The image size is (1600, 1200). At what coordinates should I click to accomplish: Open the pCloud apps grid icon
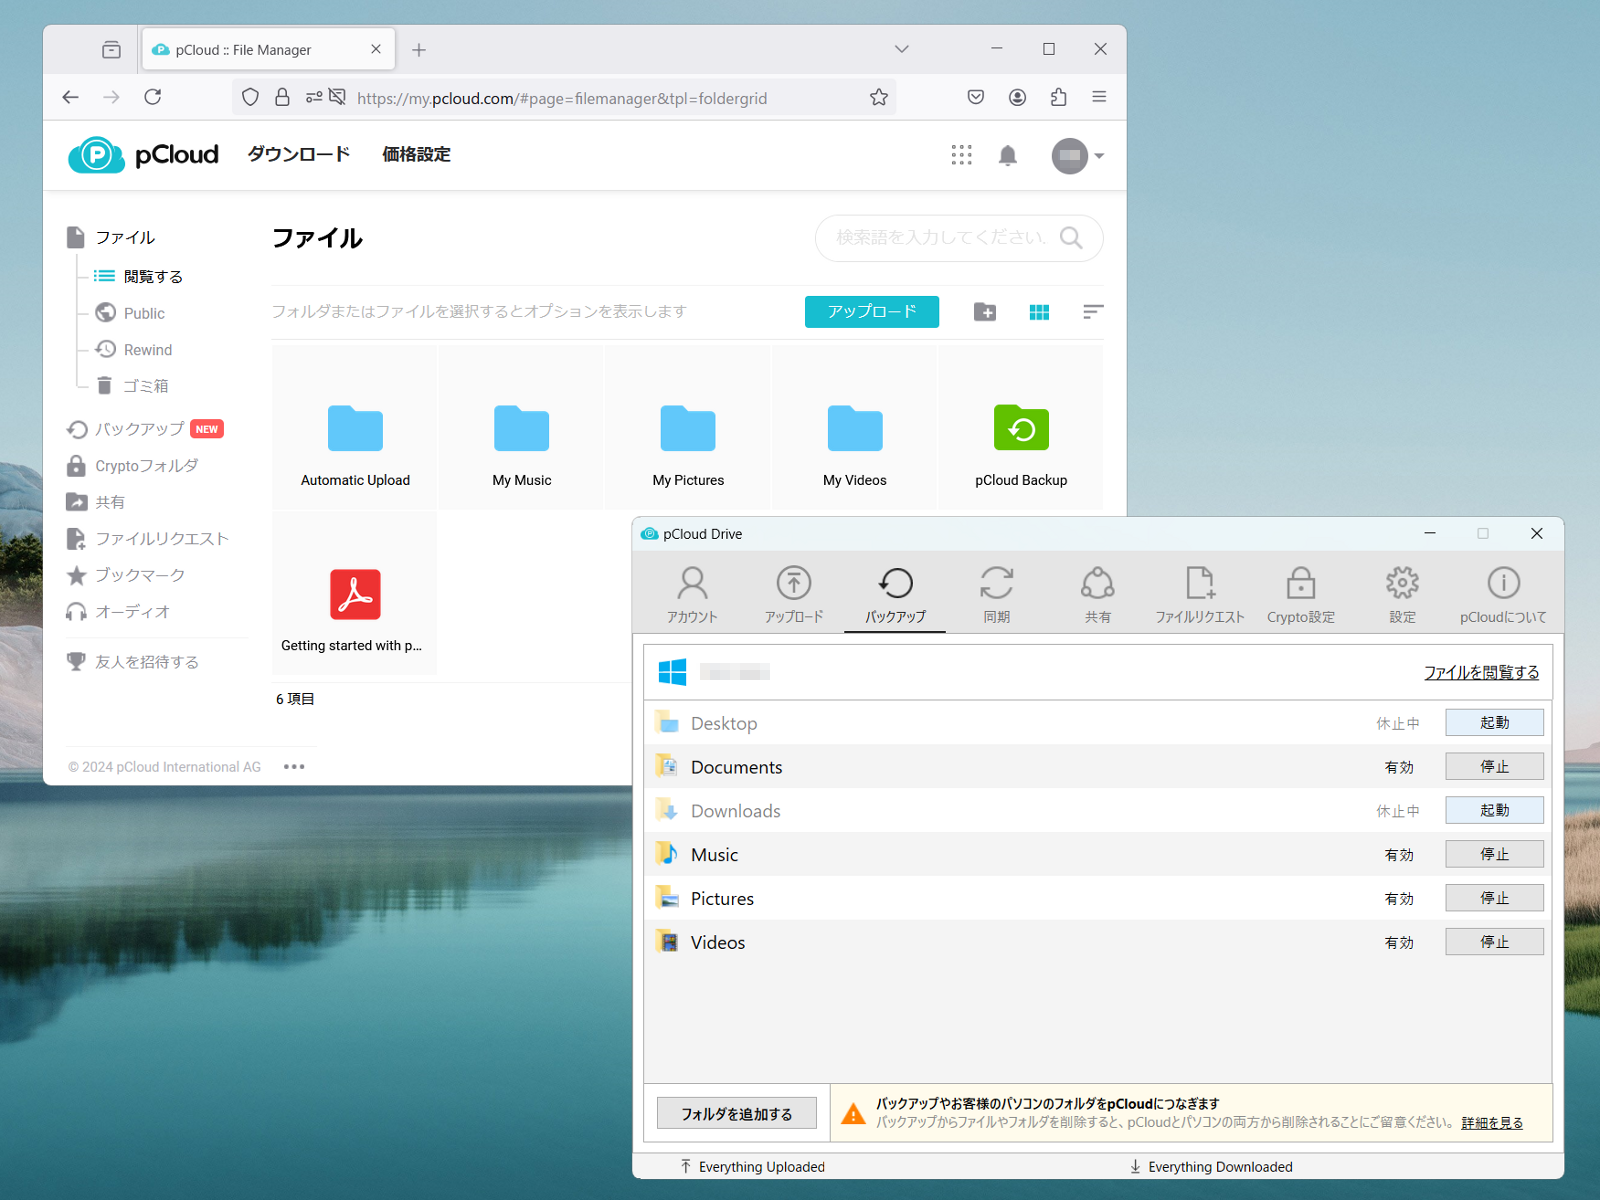pos(961,155)
